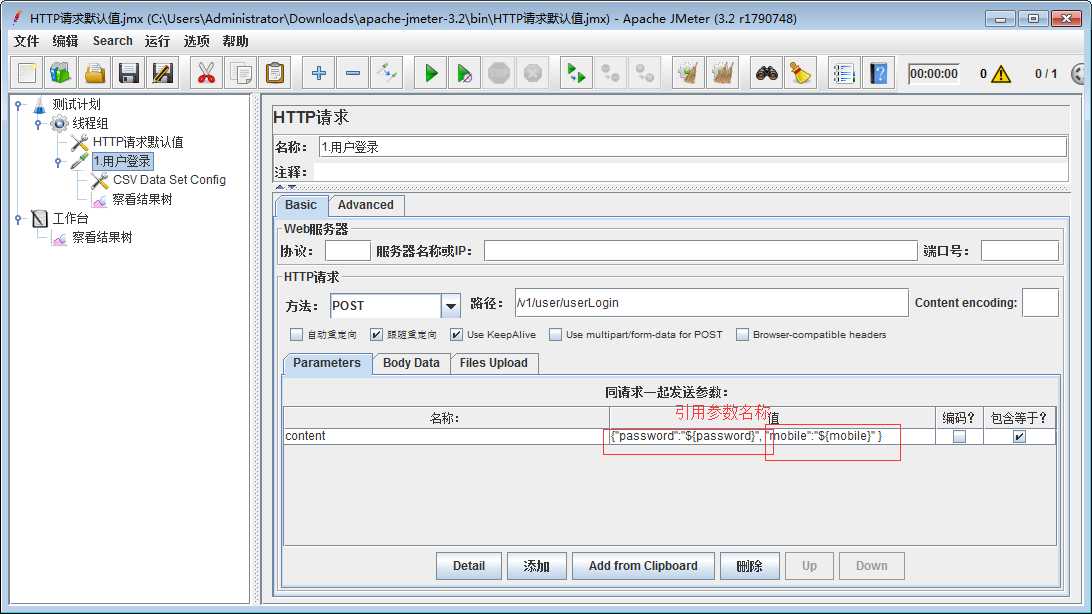Select CSV Data Set Config in tree
The image size is (1092, 614).
tap(169, 180)
